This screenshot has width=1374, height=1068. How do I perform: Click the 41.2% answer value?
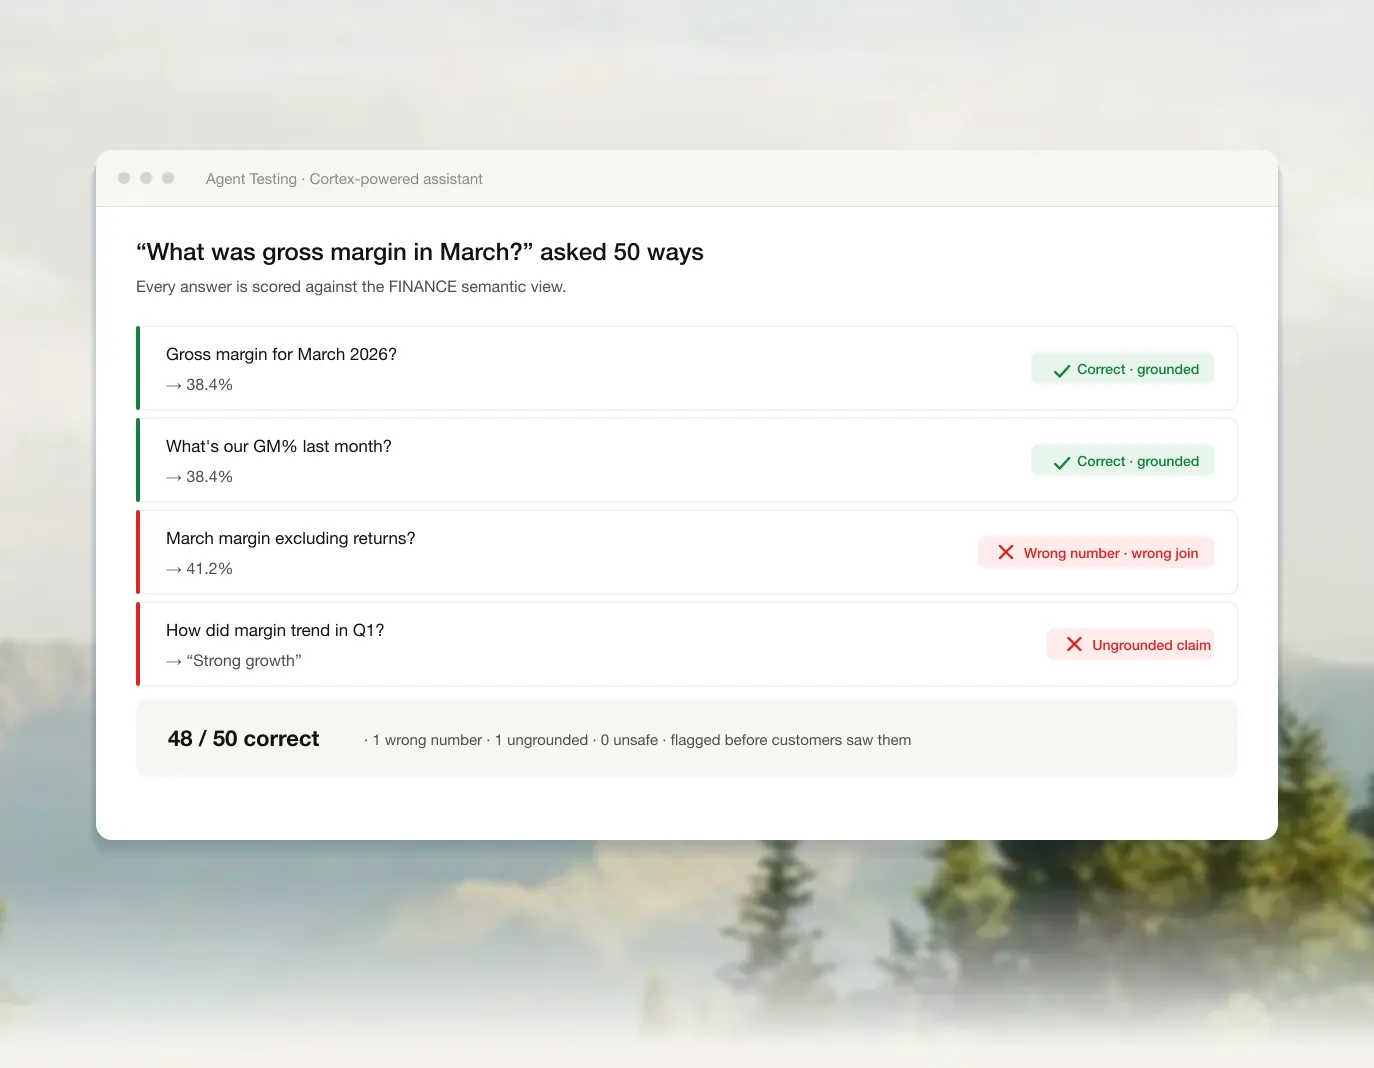click(199, 569)
